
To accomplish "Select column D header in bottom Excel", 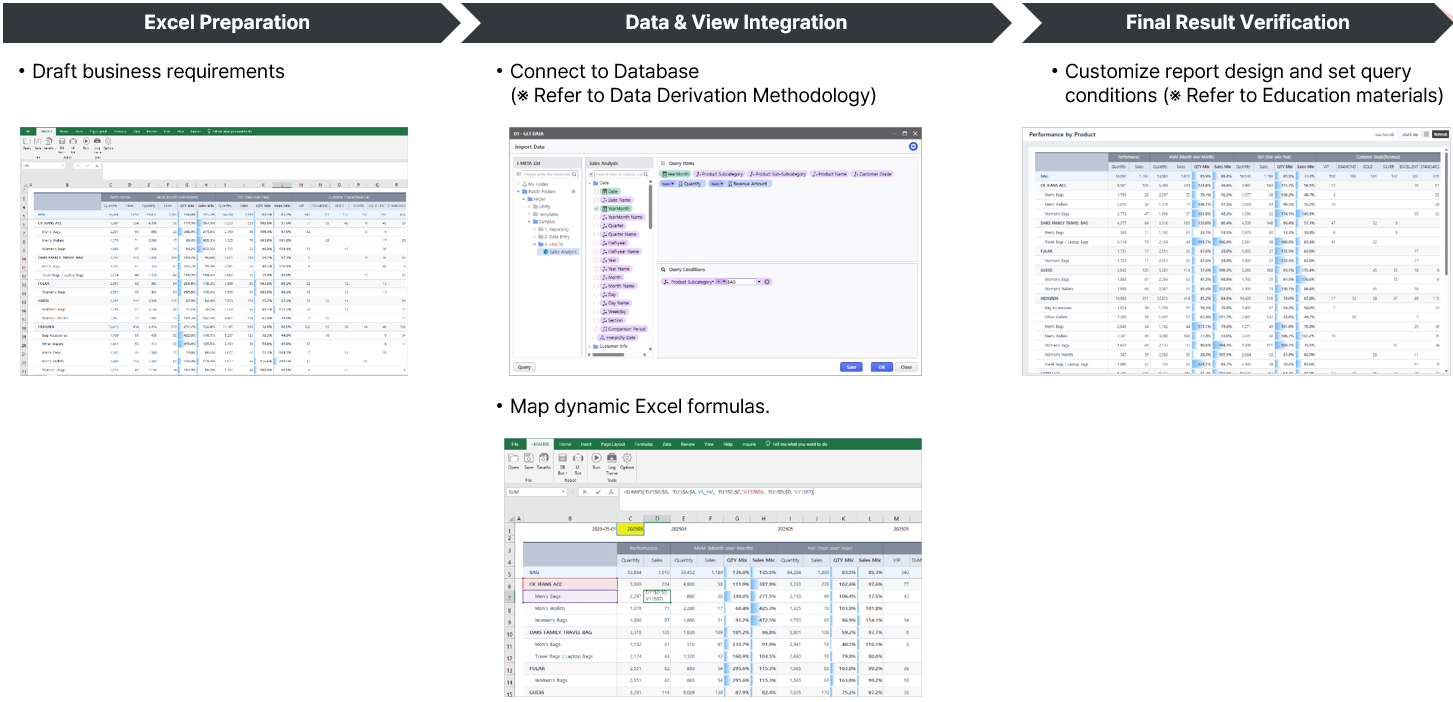I will pos(657,518).
